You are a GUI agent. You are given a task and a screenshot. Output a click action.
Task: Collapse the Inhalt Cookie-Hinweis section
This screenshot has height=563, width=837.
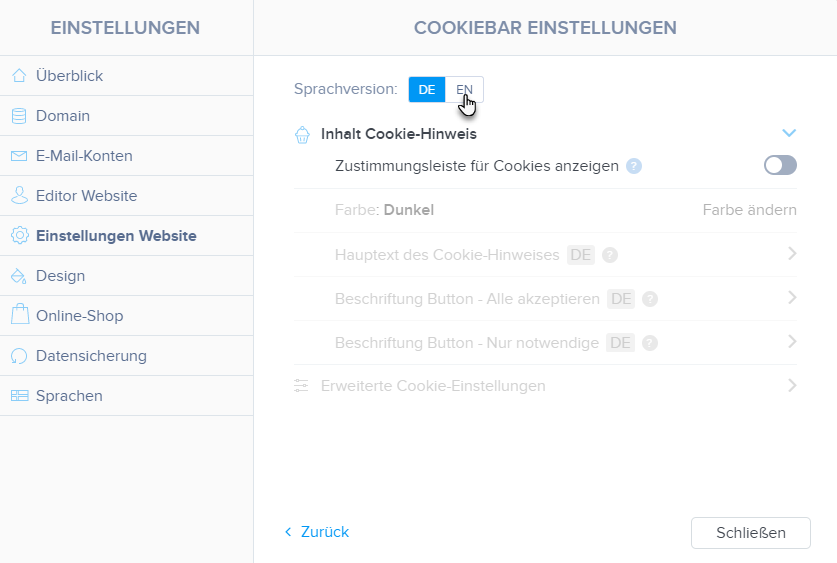(x=789, y=133)
